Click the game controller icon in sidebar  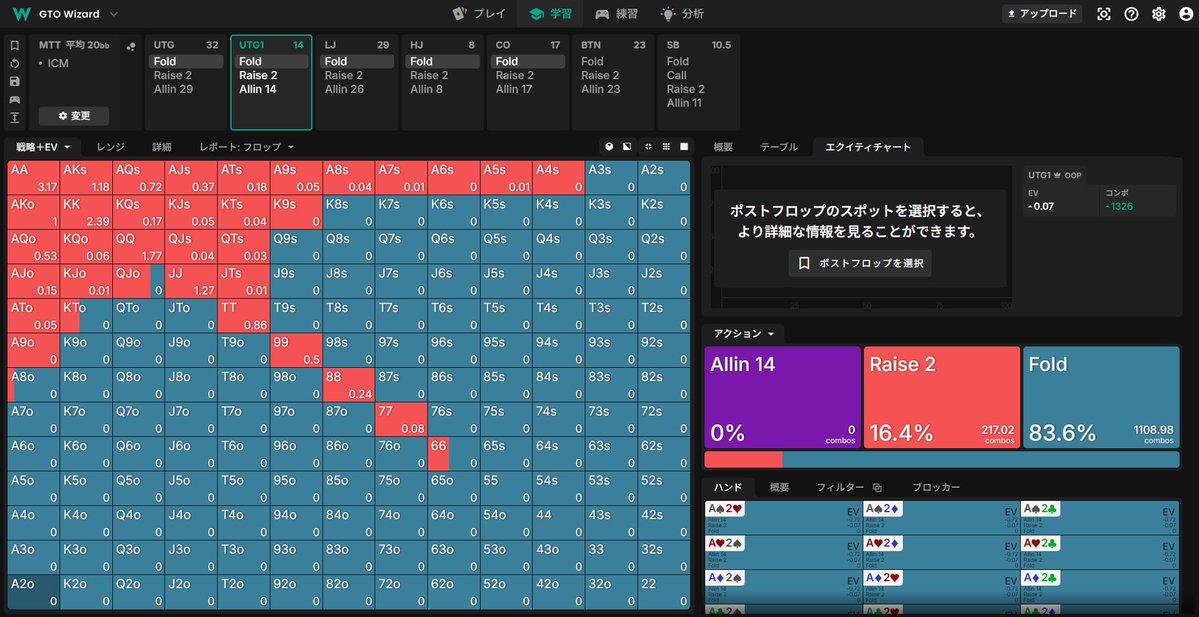click(15, 99)
